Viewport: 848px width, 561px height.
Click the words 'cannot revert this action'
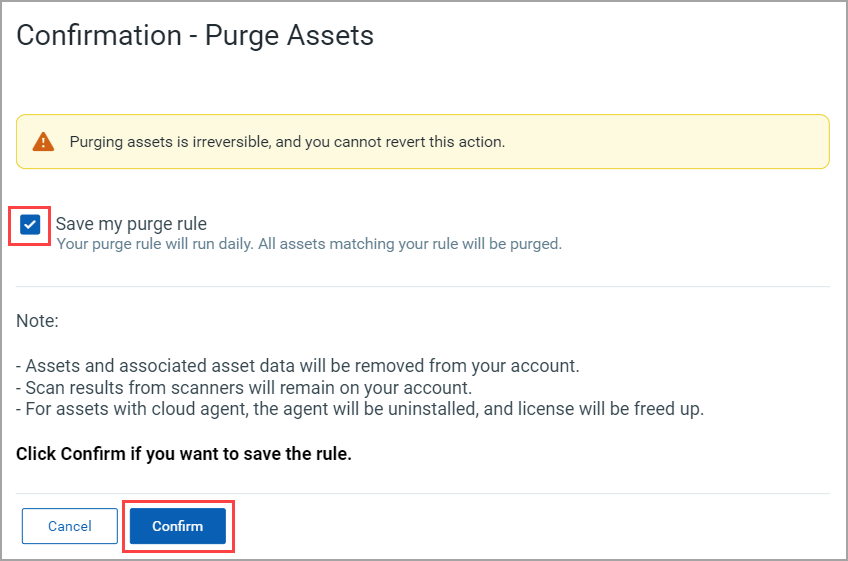[x=419, y=142]
